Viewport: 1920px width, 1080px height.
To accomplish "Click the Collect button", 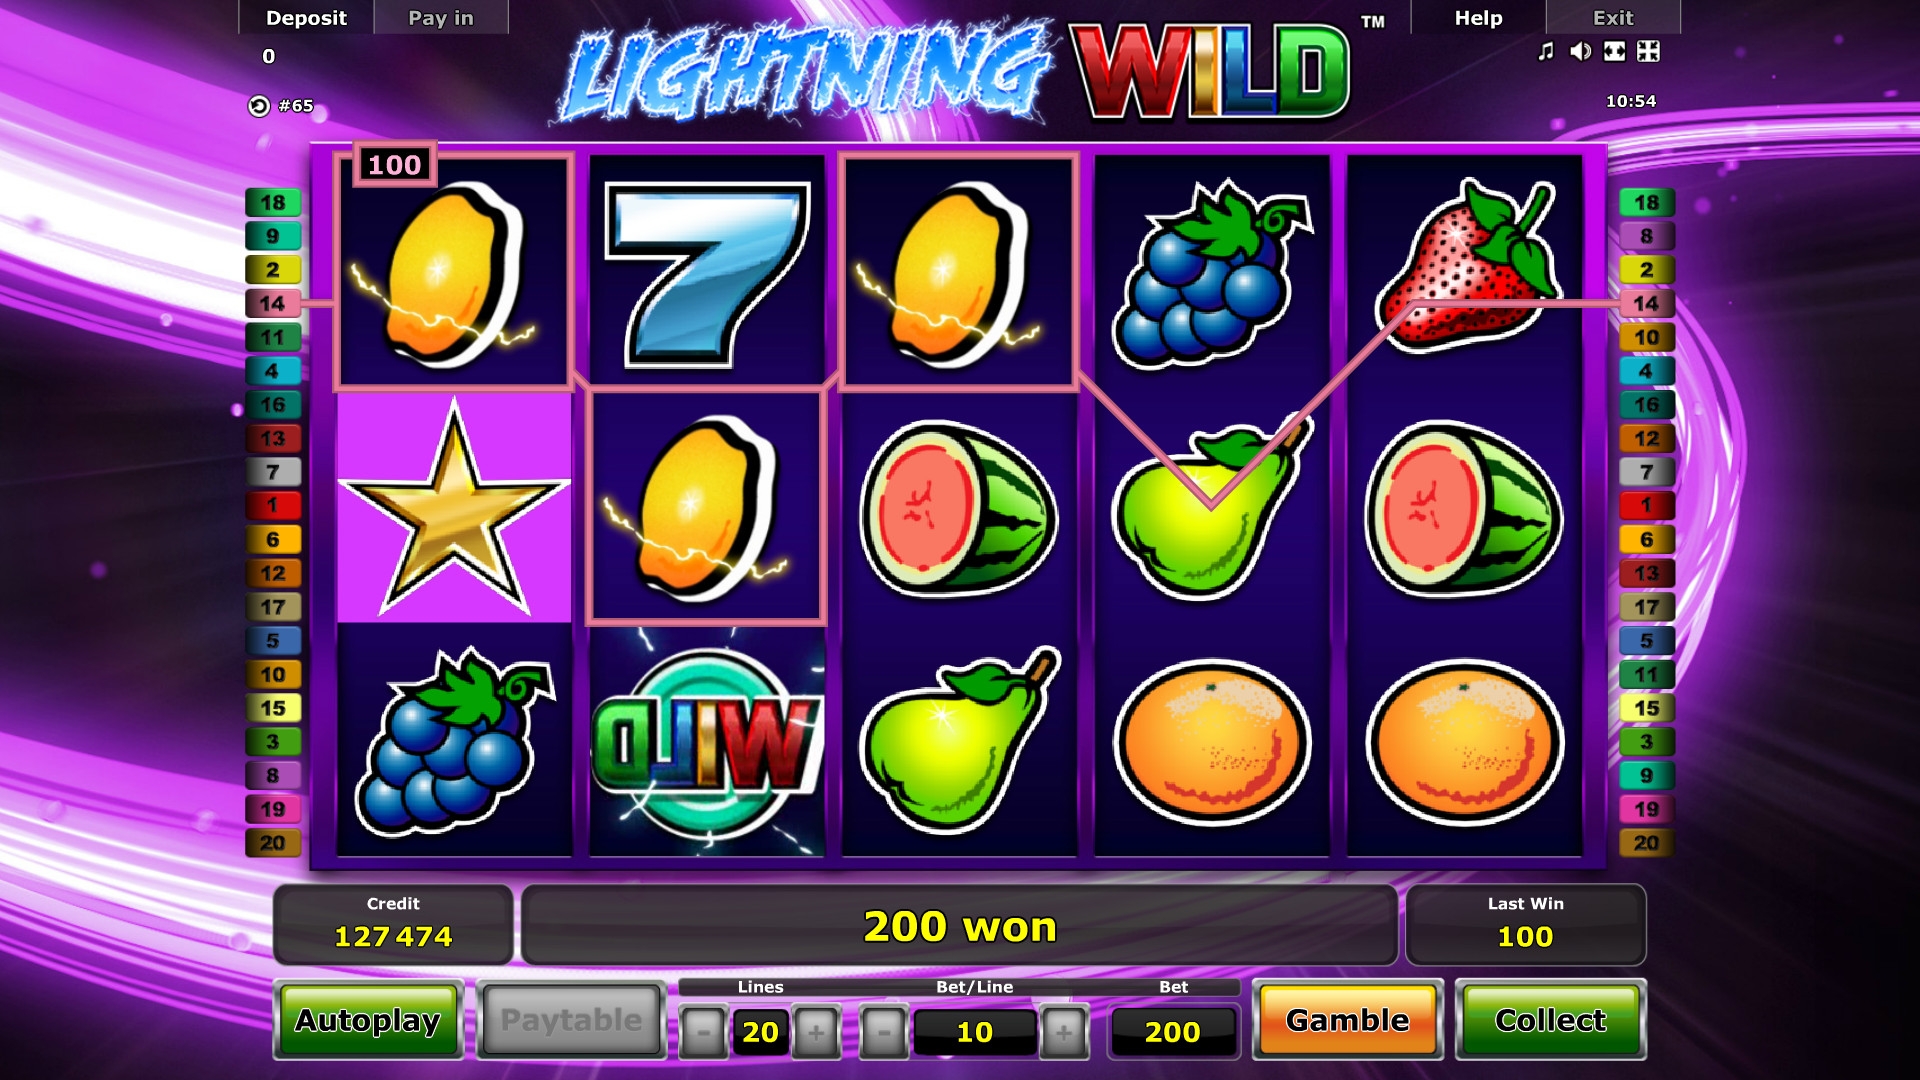I will click(1550, 1020).
